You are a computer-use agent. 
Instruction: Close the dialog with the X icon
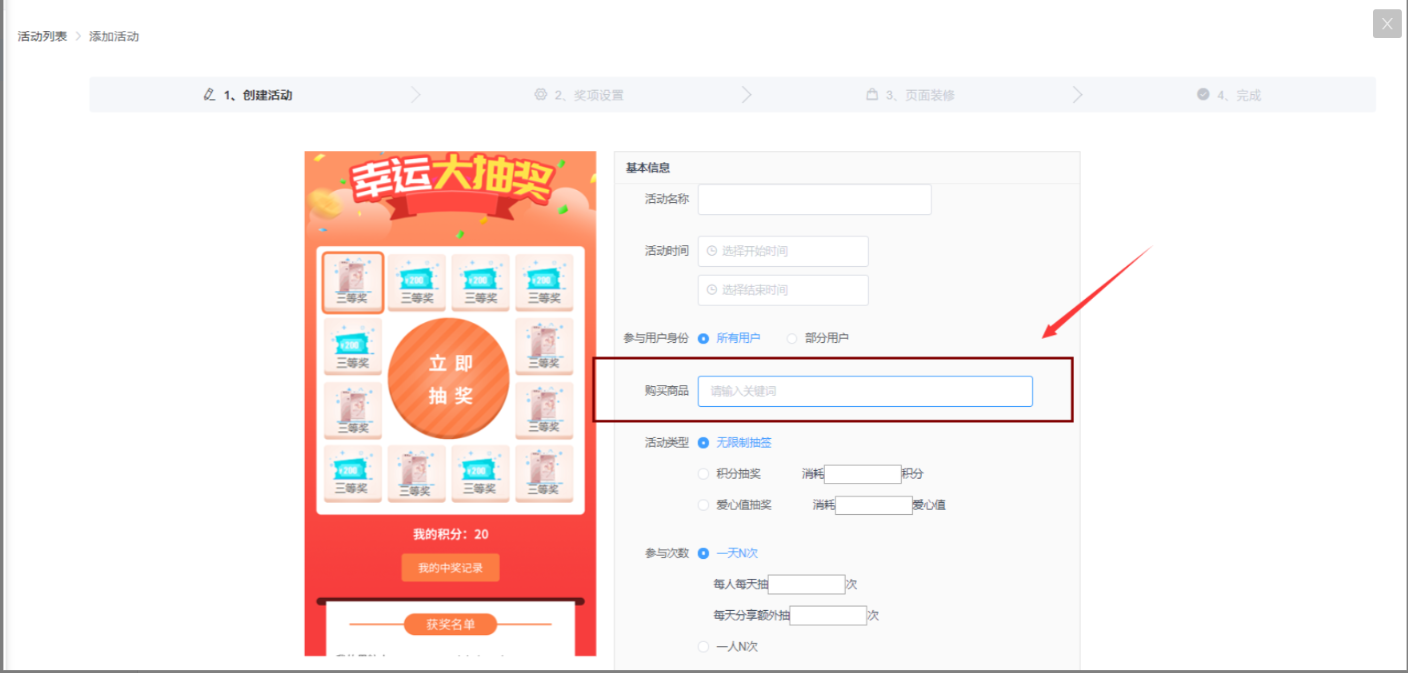pyautogui.click(x=1387, y=24)
